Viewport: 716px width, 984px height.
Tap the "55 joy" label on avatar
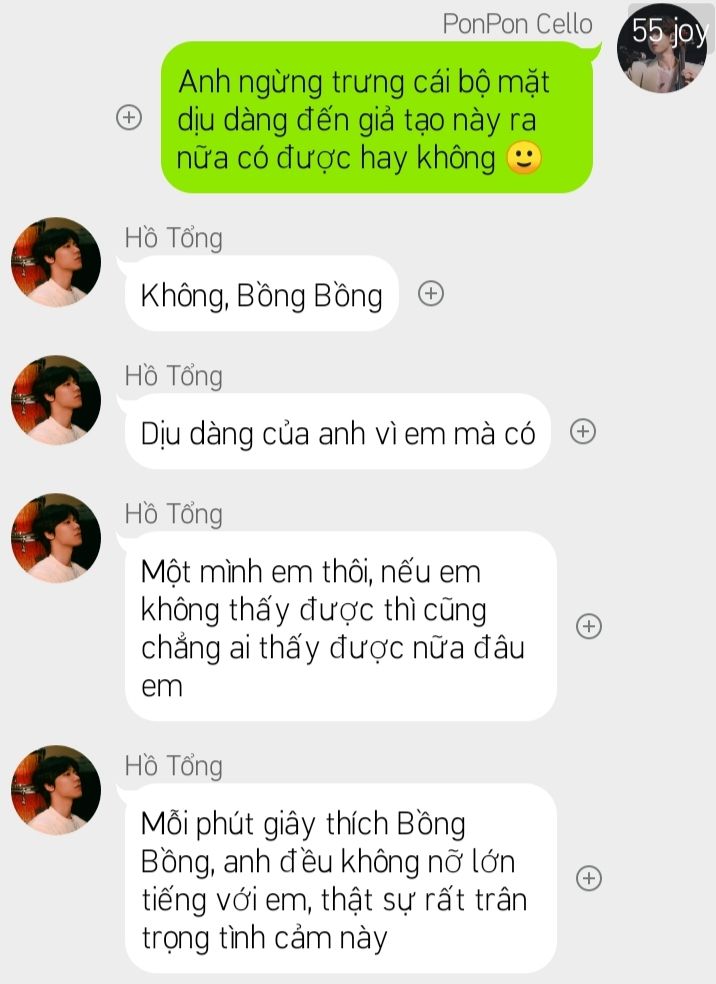tap(670, 30)
